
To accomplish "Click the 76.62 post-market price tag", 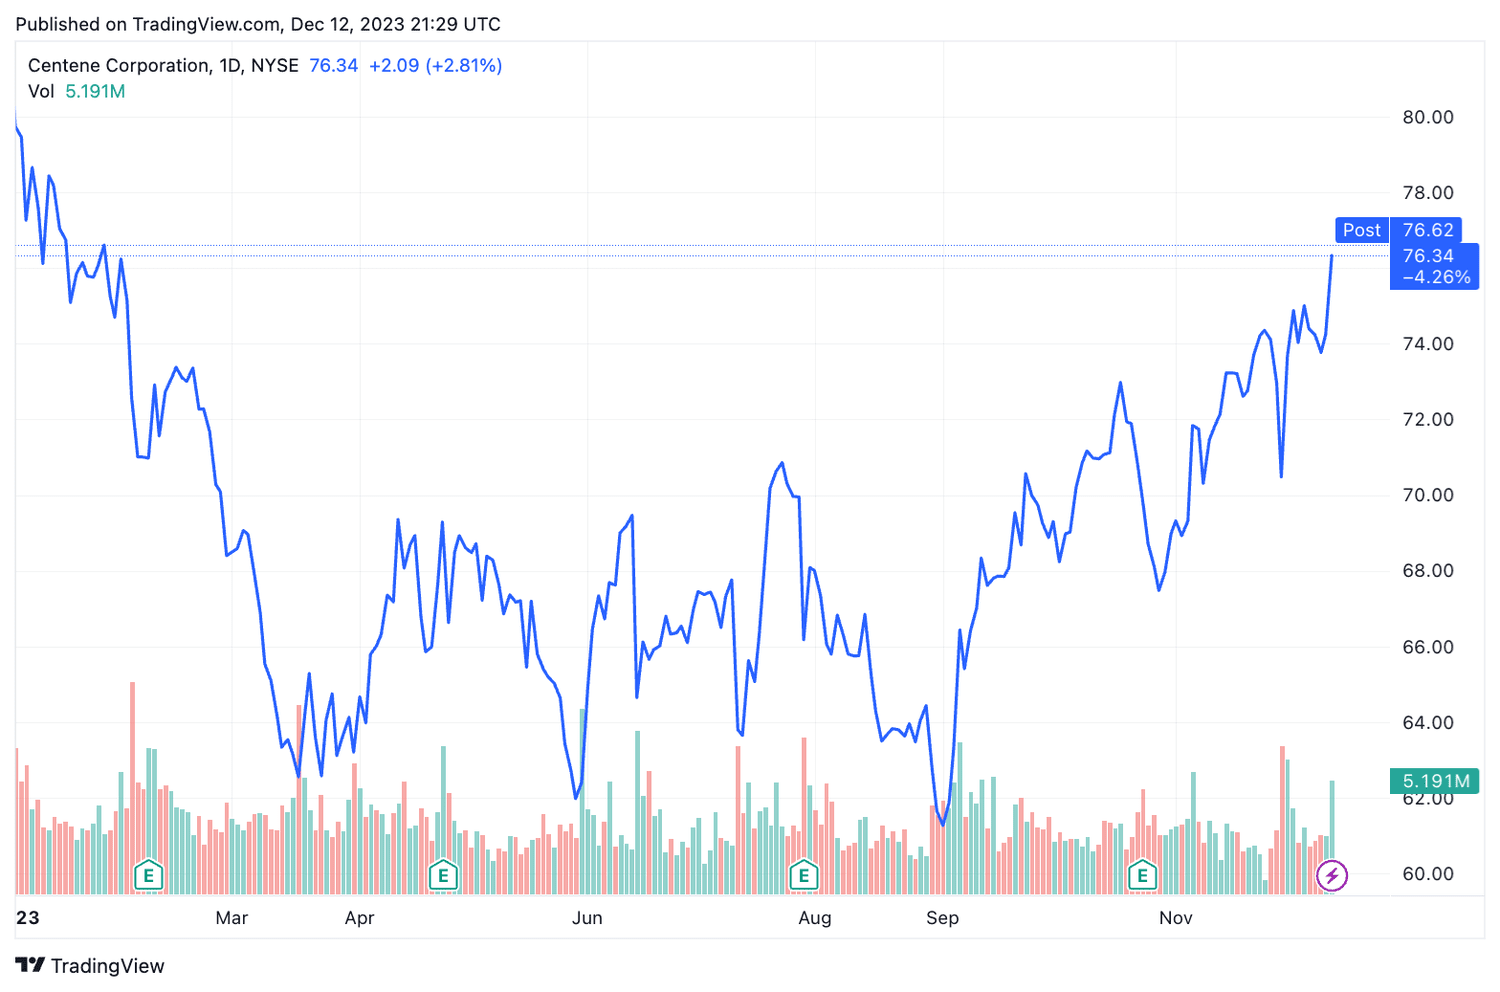I will [x=1427, y=230].
